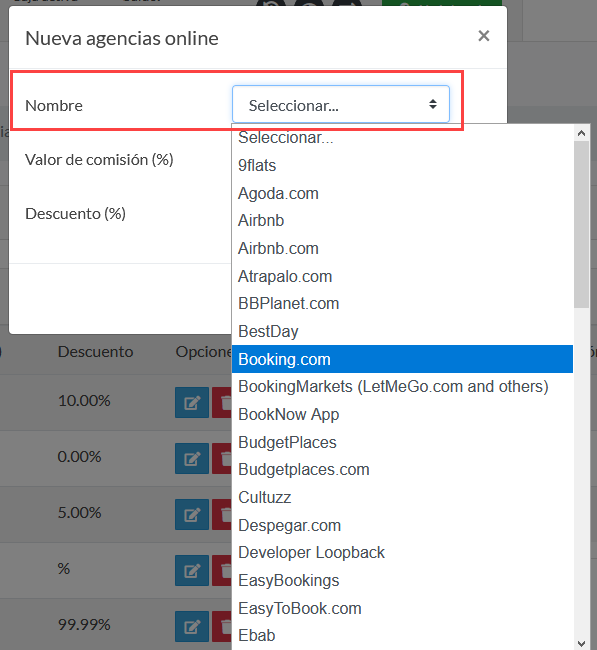Pick BookNow App from the list

(402, 414)
